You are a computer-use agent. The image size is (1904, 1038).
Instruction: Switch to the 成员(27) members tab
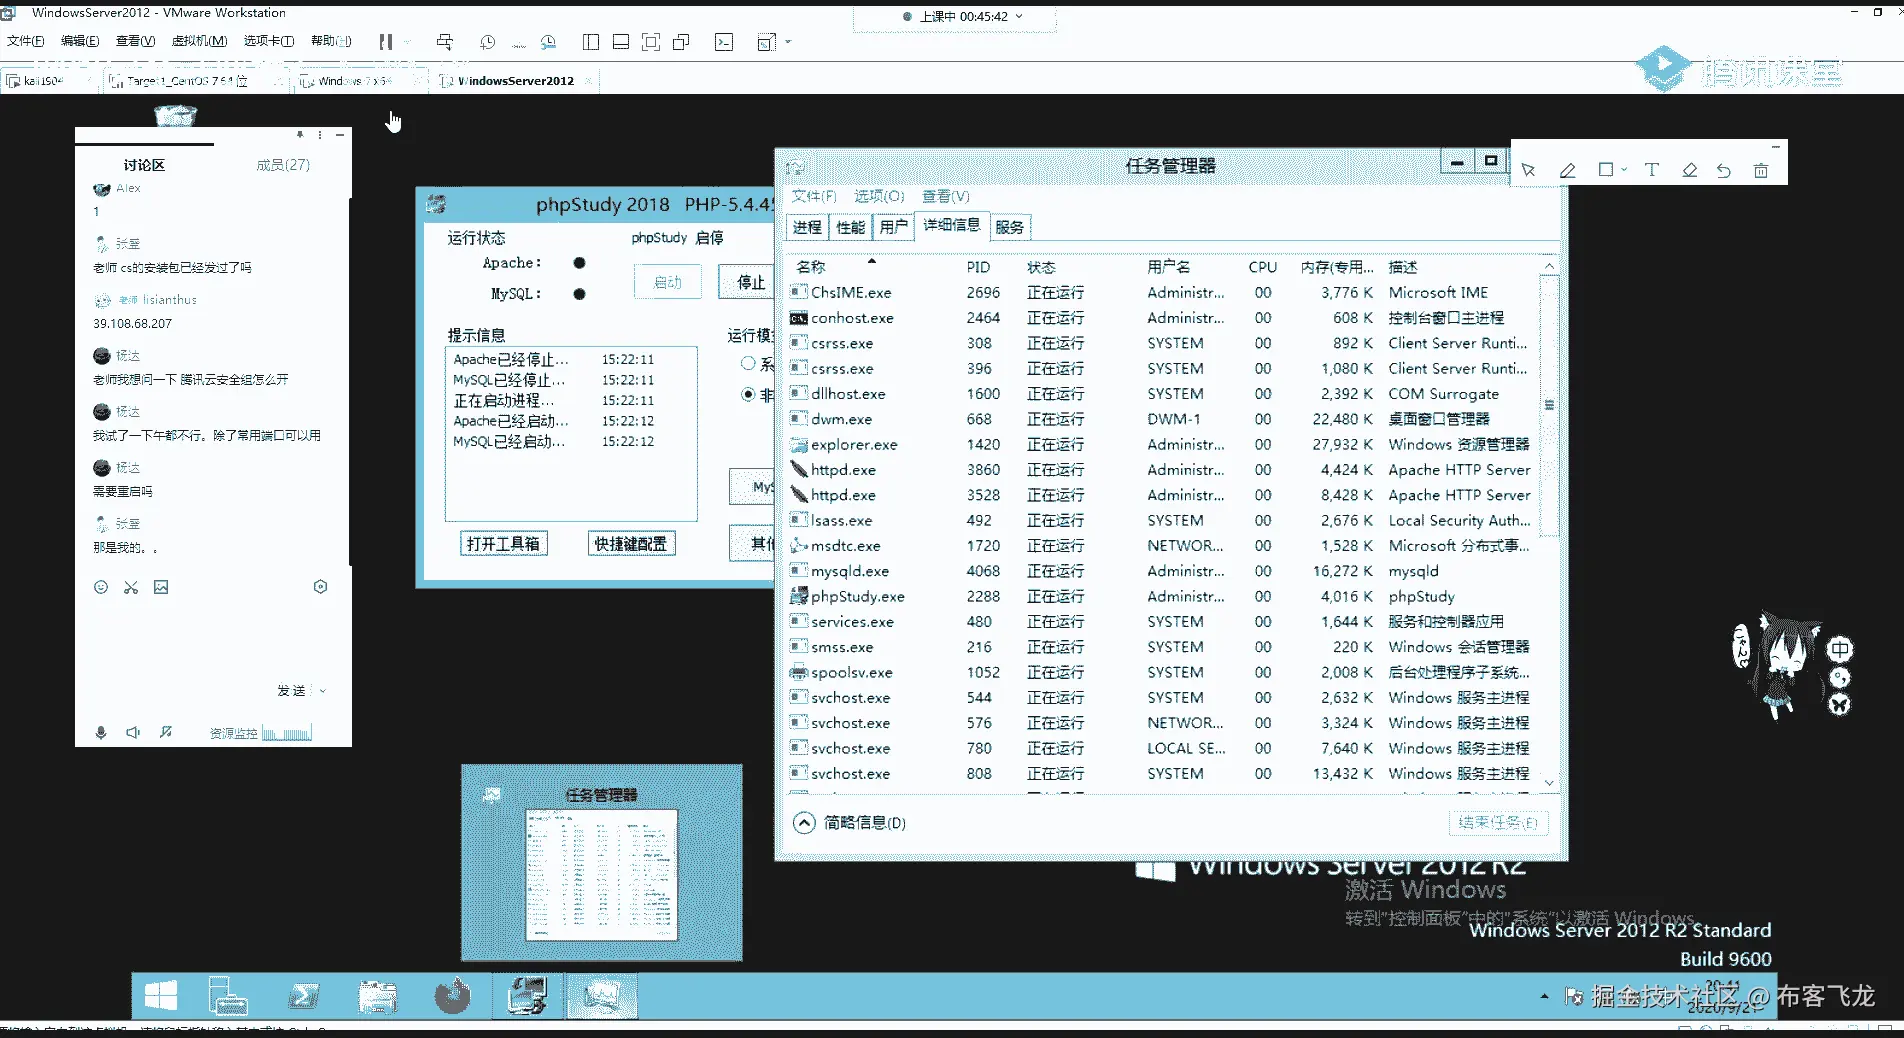click(283, 165)
